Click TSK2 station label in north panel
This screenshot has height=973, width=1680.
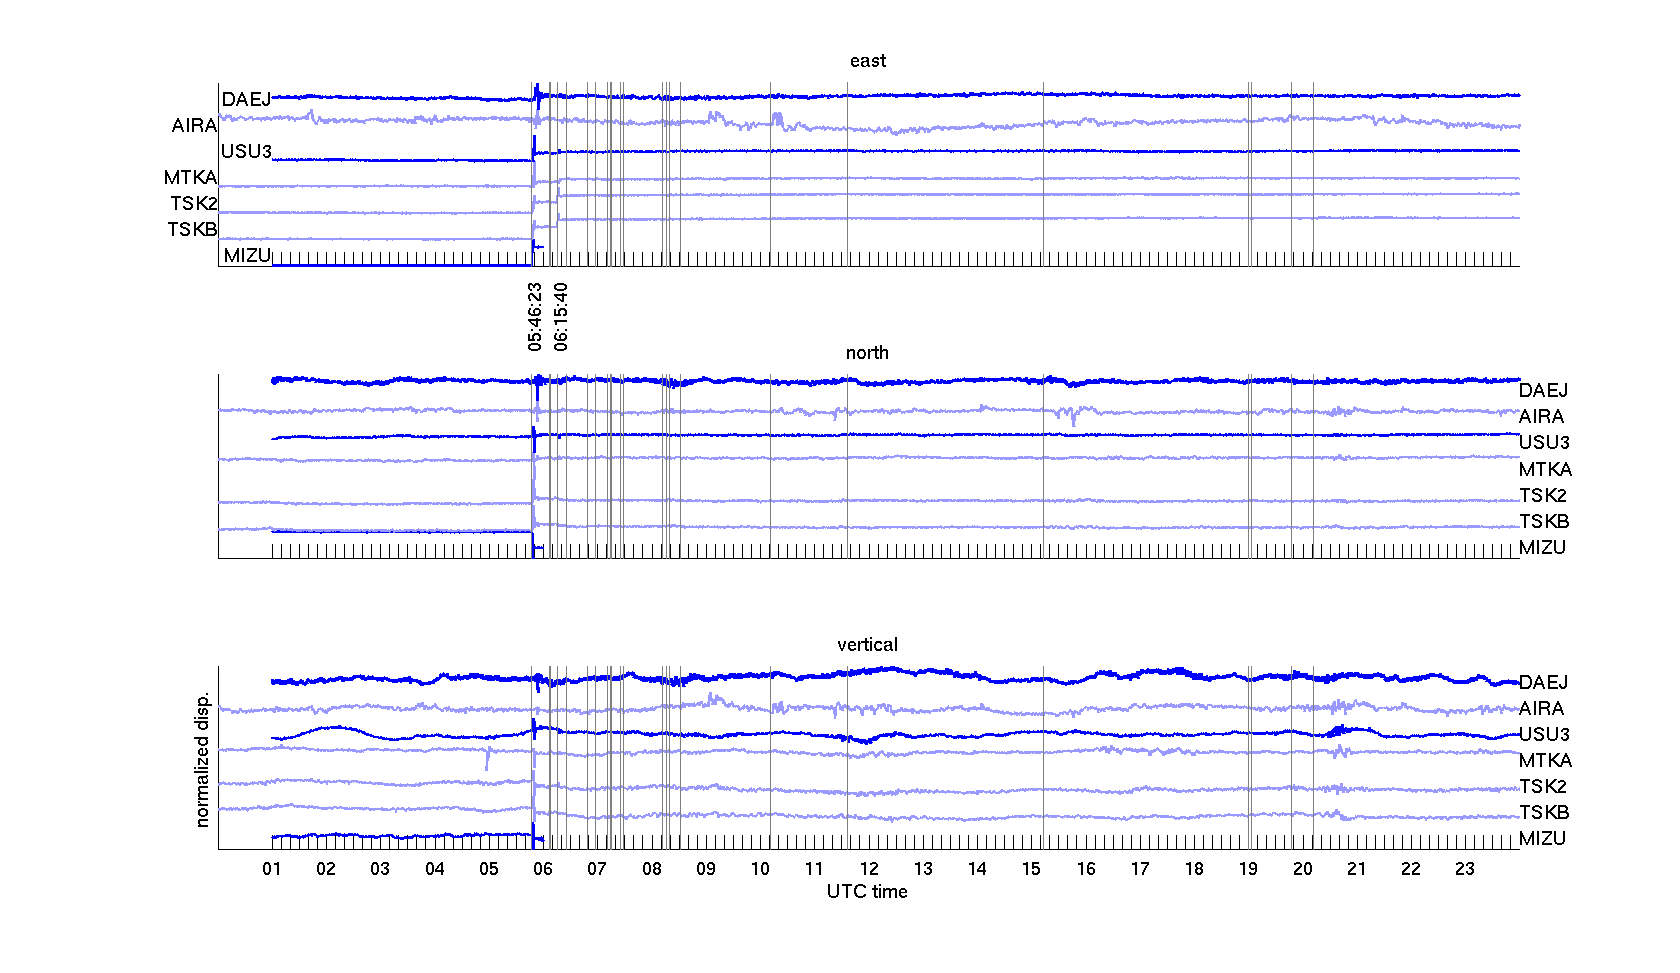pyautogui.click(x=1543, y=495)
